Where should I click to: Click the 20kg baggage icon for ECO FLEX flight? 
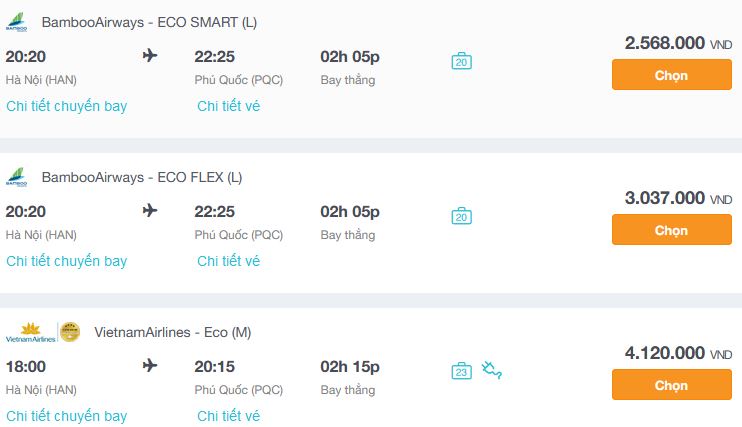click(x=461, y=216)
